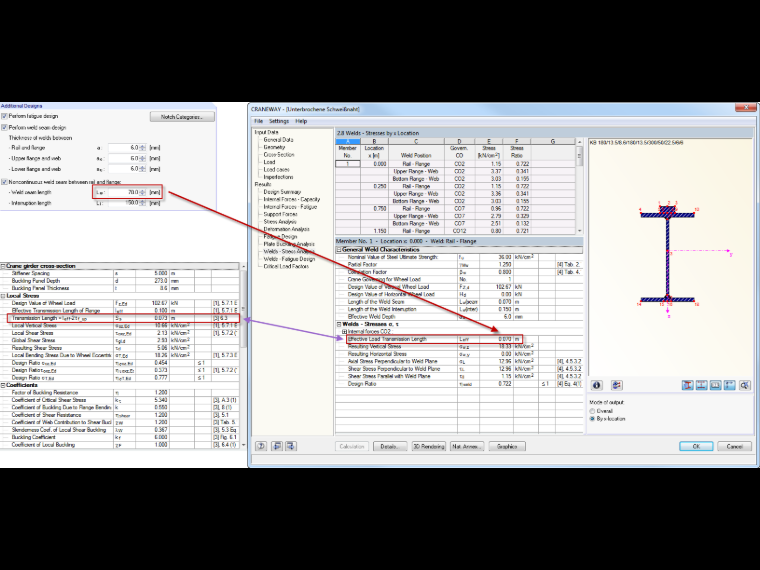Screen dimensions: 760x570
Task: Open Internal Forces - Fatigue results
Action: tap(290, 206)
